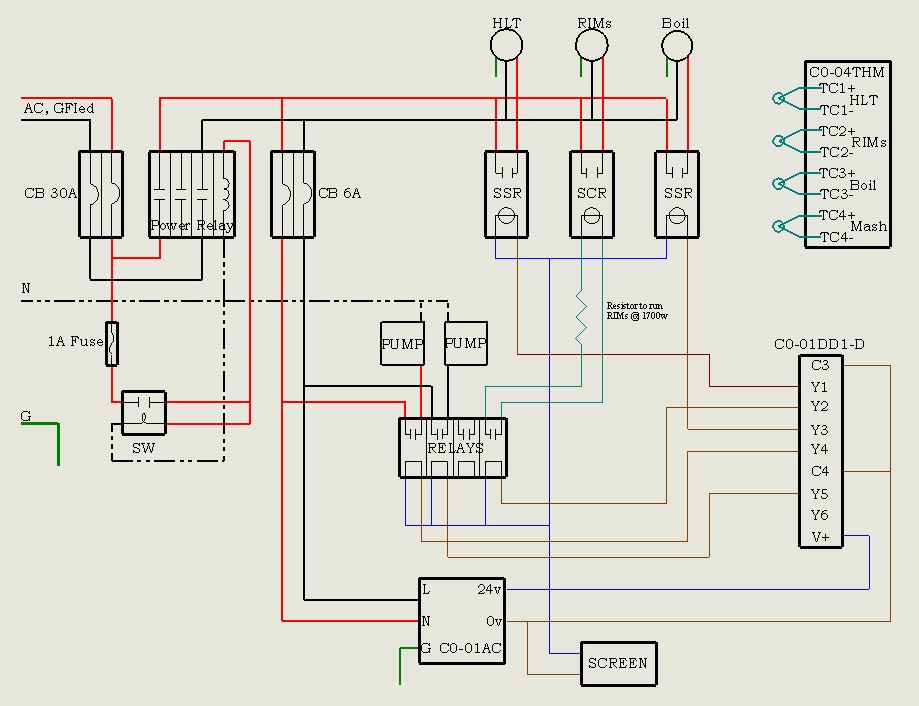Click the "HLT" label inside the C0-04THM module

[x=863, y=100]
